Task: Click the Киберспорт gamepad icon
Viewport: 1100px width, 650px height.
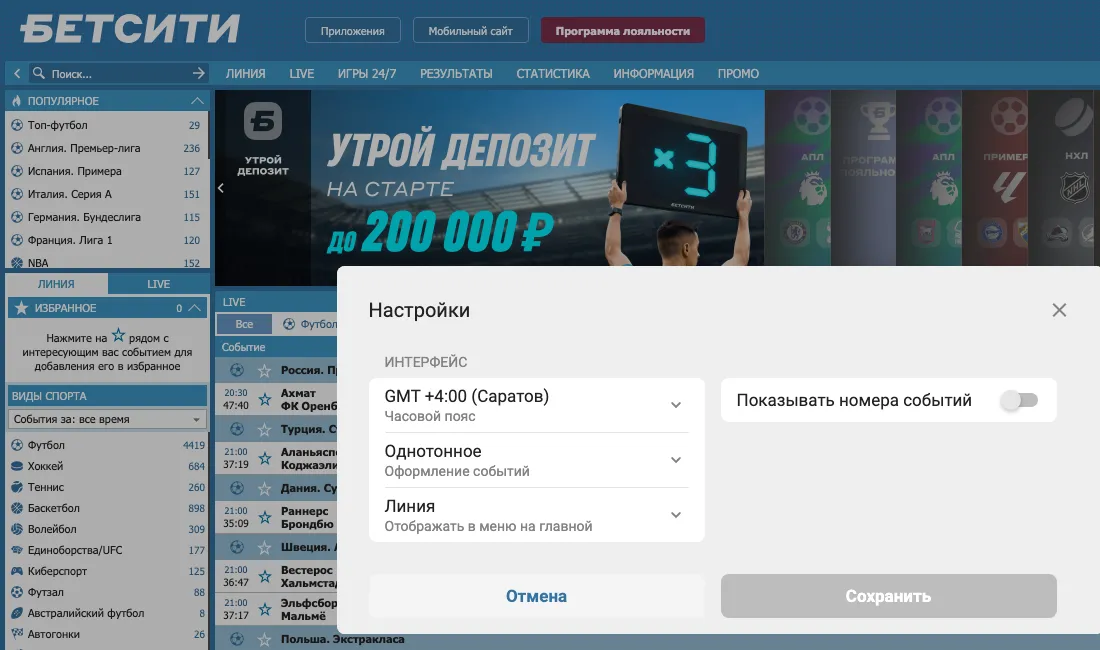Action: tap(18, 571)
